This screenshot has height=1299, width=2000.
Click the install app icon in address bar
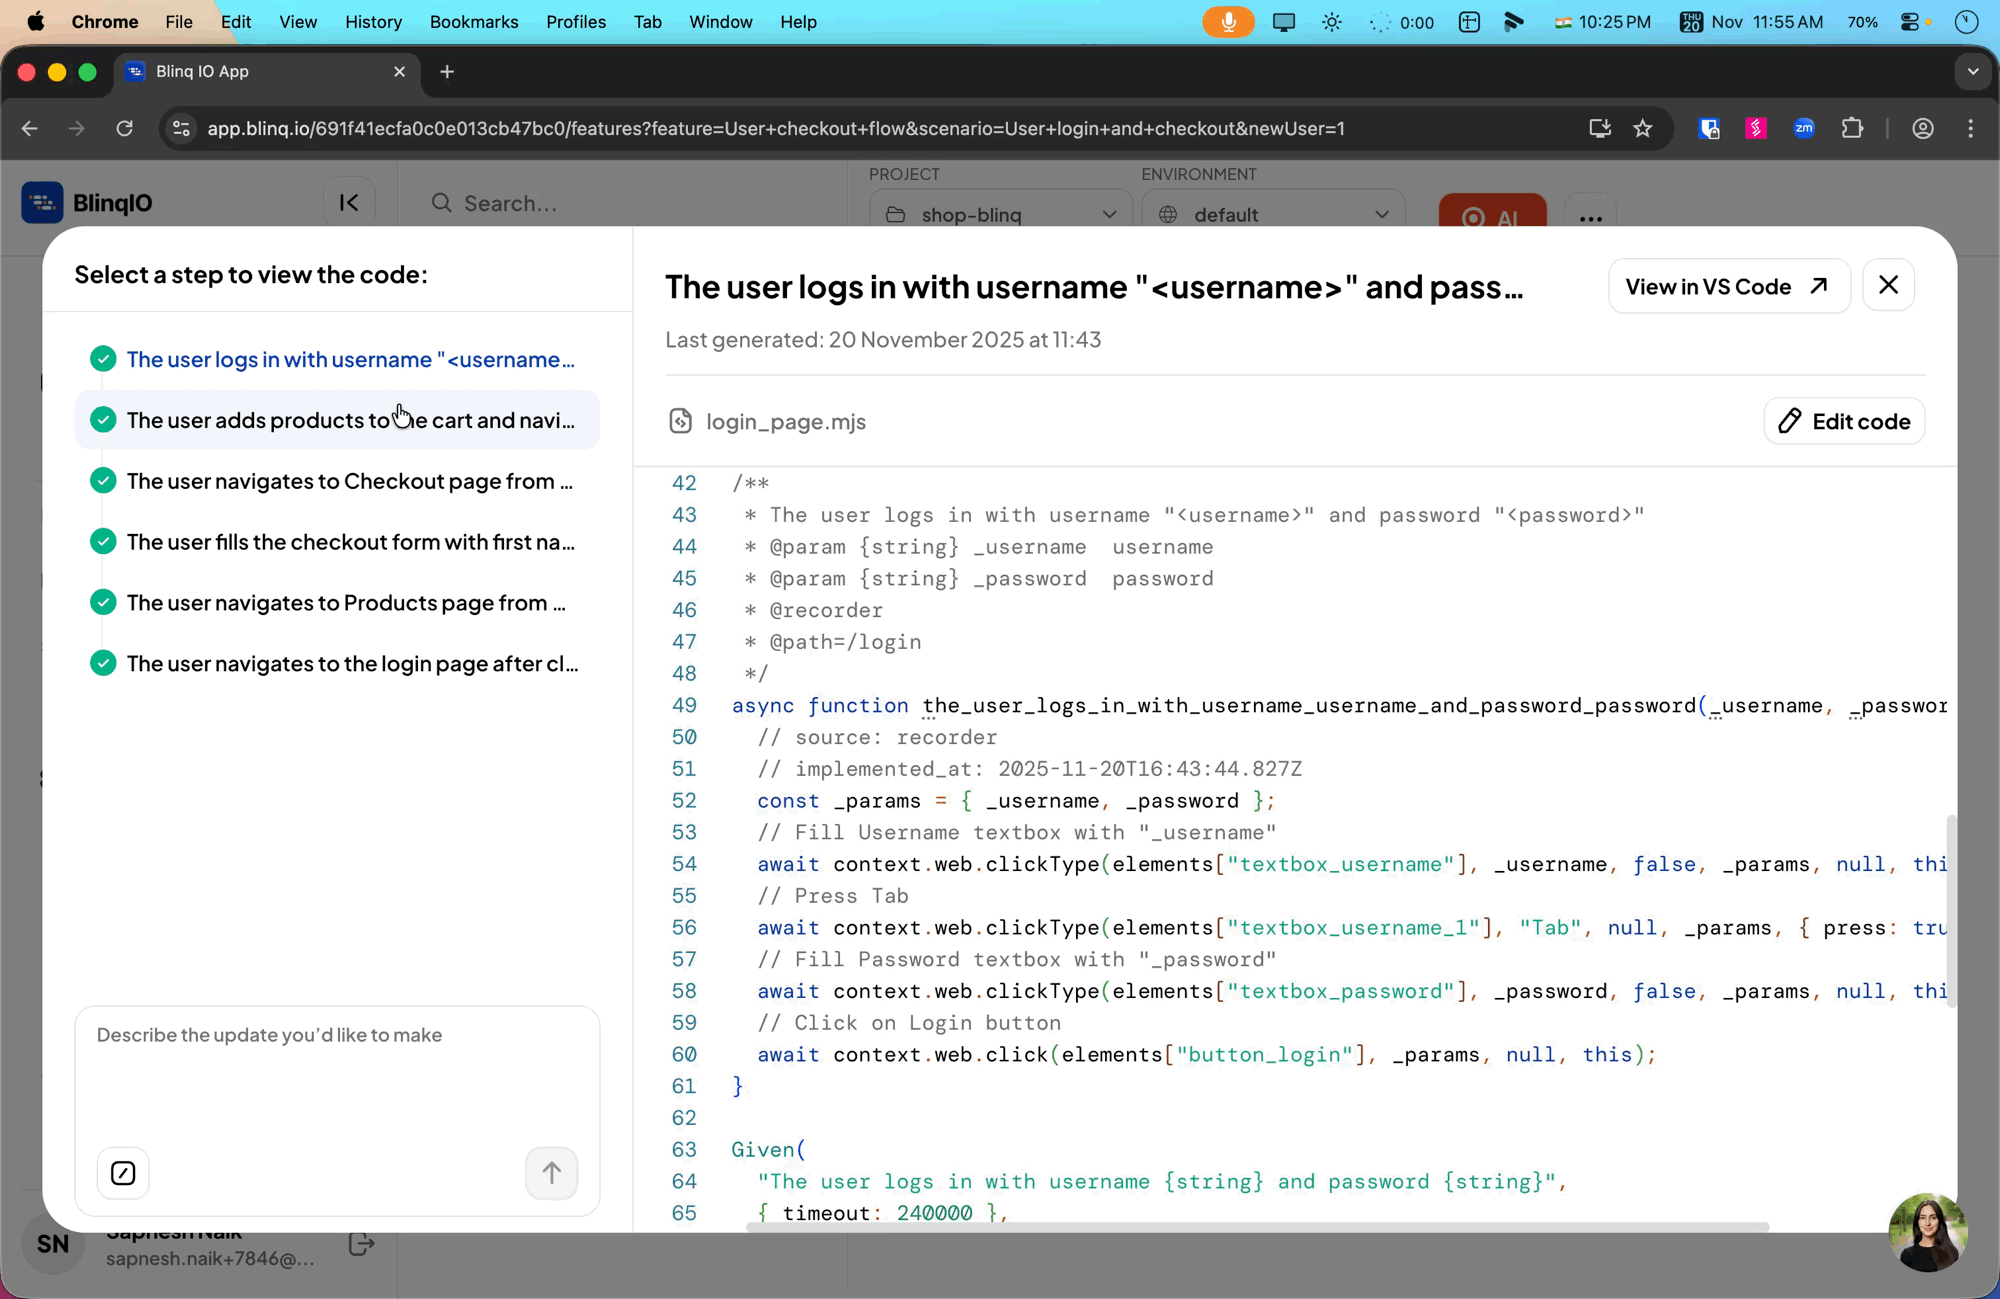[1600, 128]
